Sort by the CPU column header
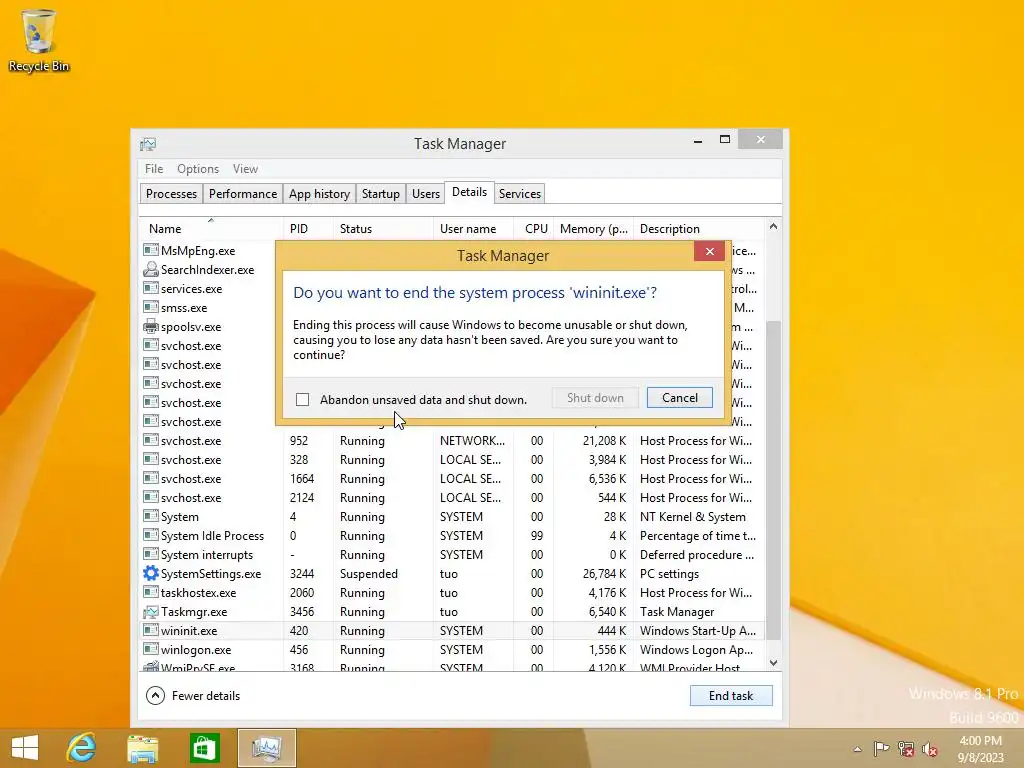The height and width of the screenshot is (768, 1024). 534,229
